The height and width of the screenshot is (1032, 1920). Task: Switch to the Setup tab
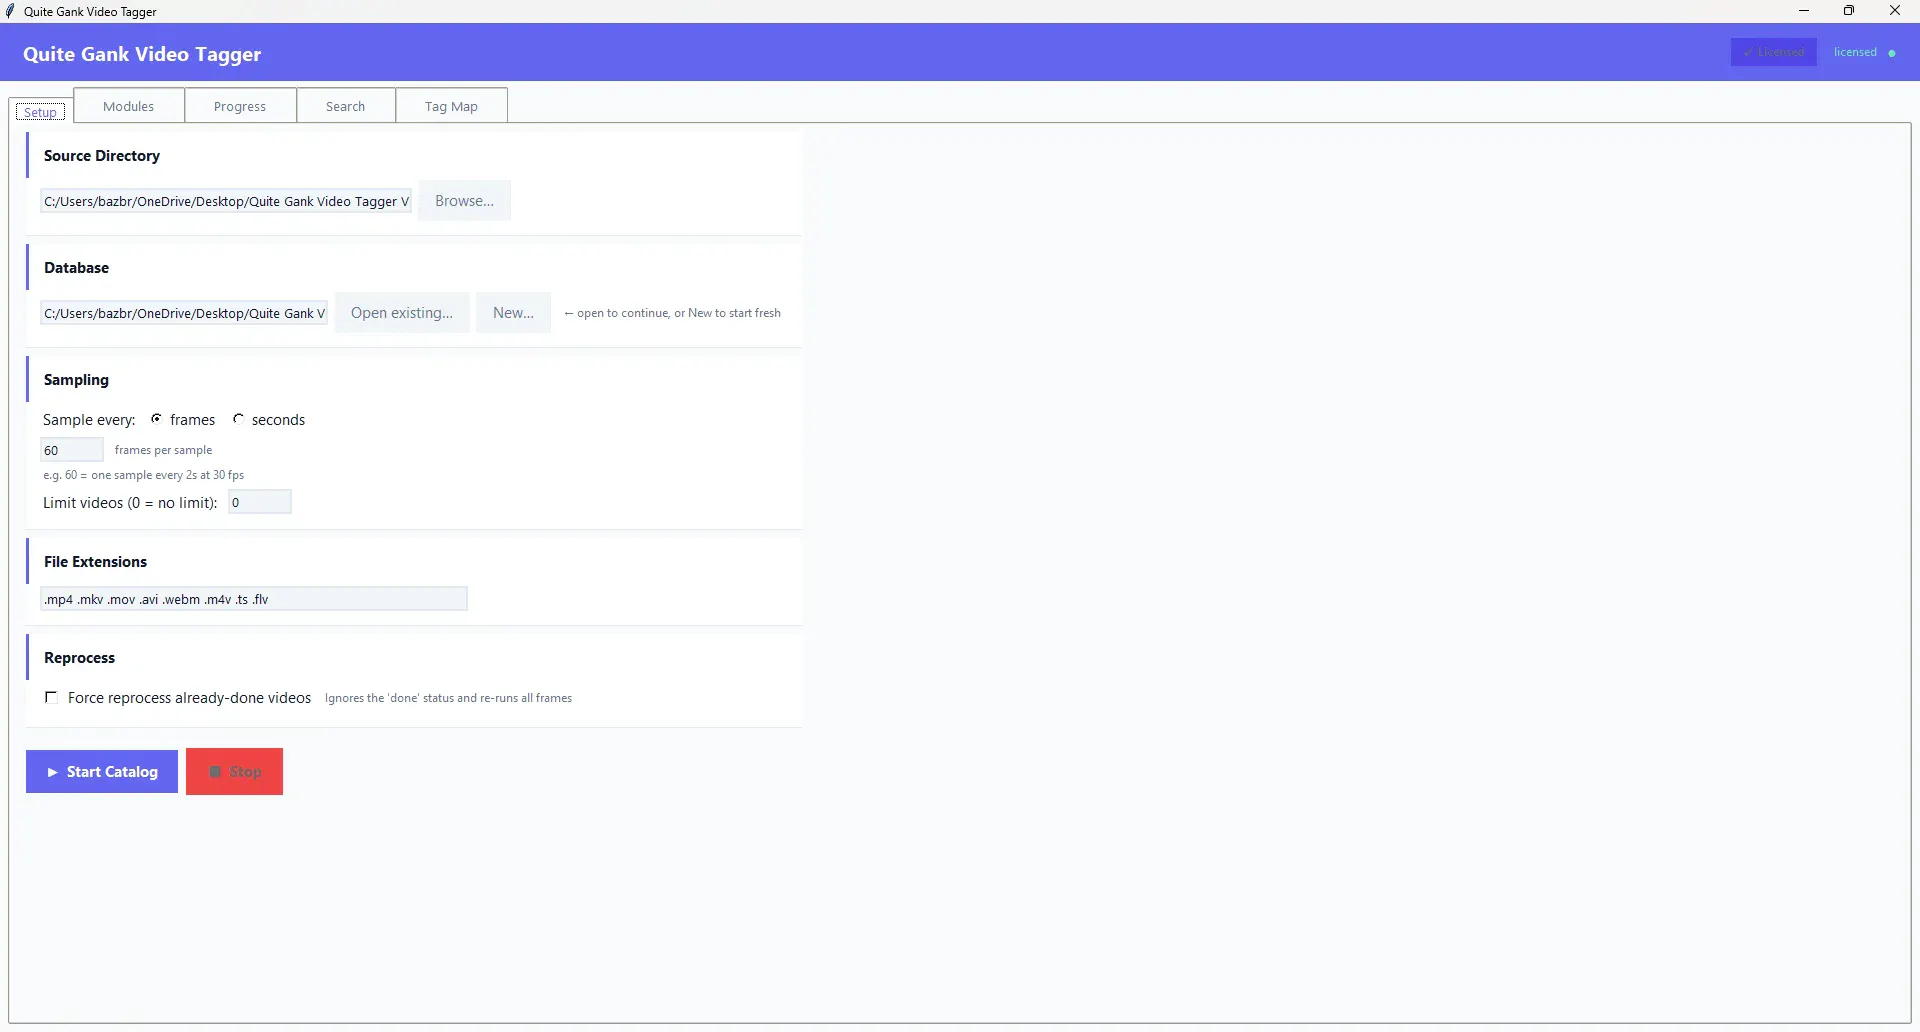coord(41,111)
